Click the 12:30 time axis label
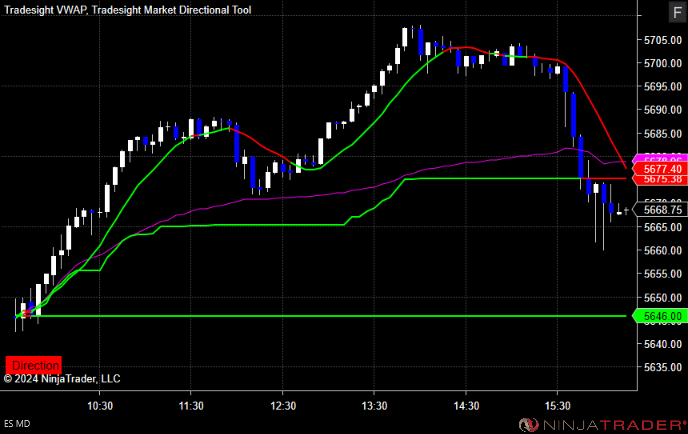 coord(283,406)
